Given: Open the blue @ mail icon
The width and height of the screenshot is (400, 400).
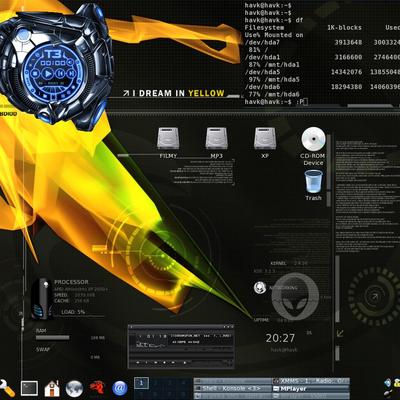Looking at the screenshot, I should (120, 388).
